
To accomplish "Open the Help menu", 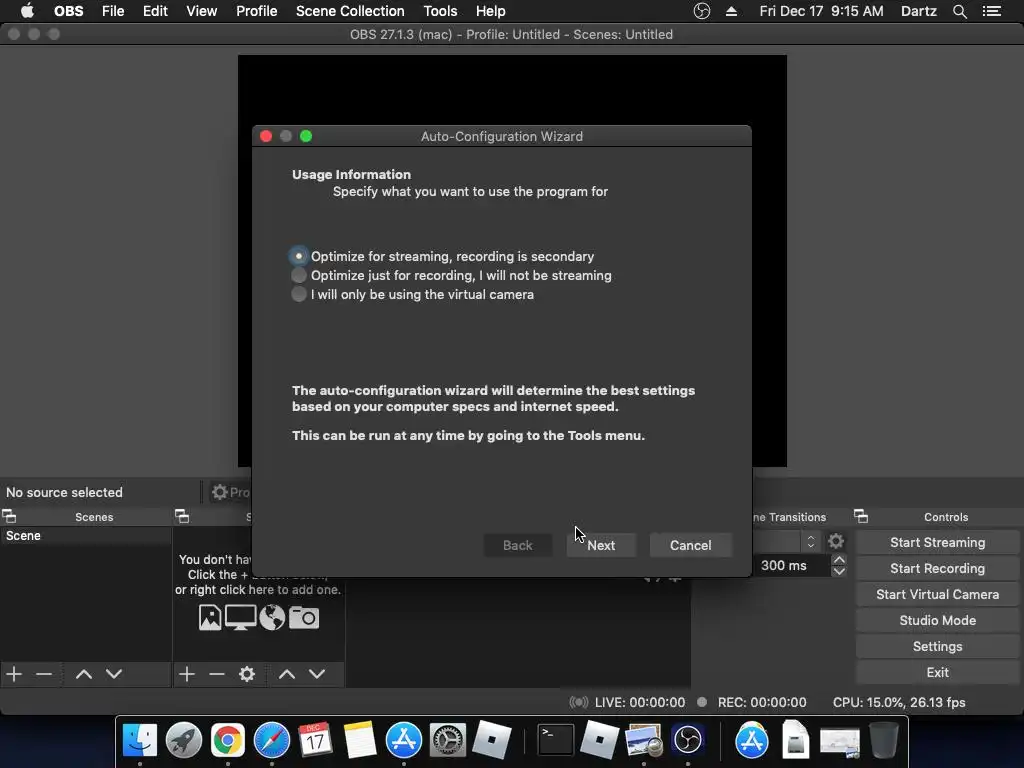I will [x=490, y=11].
